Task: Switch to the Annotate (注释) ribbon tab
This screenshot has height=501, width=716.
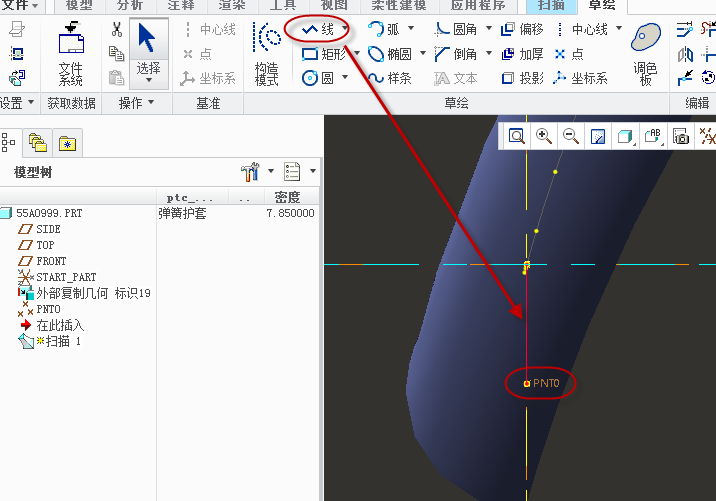Action: tap(181, 5)
